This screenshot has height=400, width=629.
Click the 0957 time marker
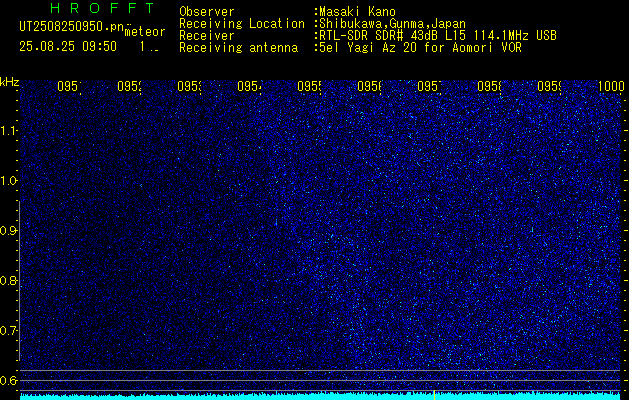[429, 86]
